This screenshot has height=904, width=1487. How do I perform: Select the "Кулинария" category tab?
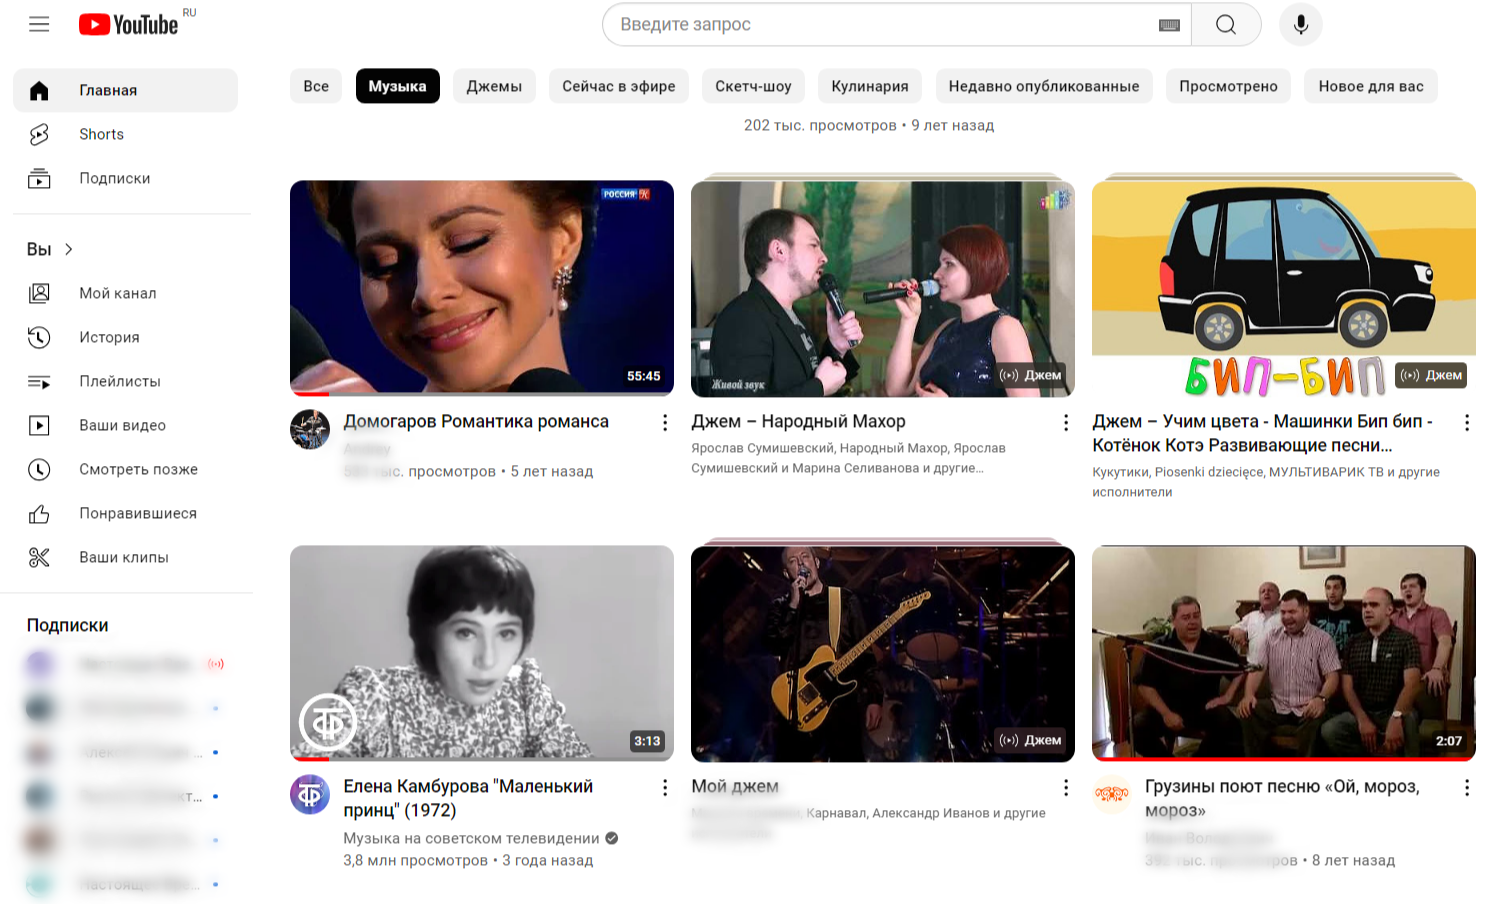869,86
